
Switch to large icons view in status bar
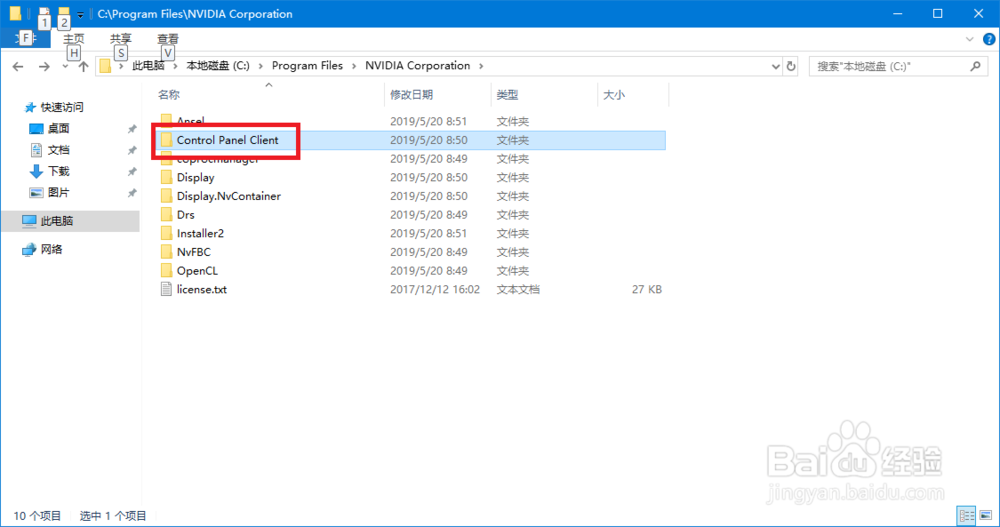tap(986, 516)
